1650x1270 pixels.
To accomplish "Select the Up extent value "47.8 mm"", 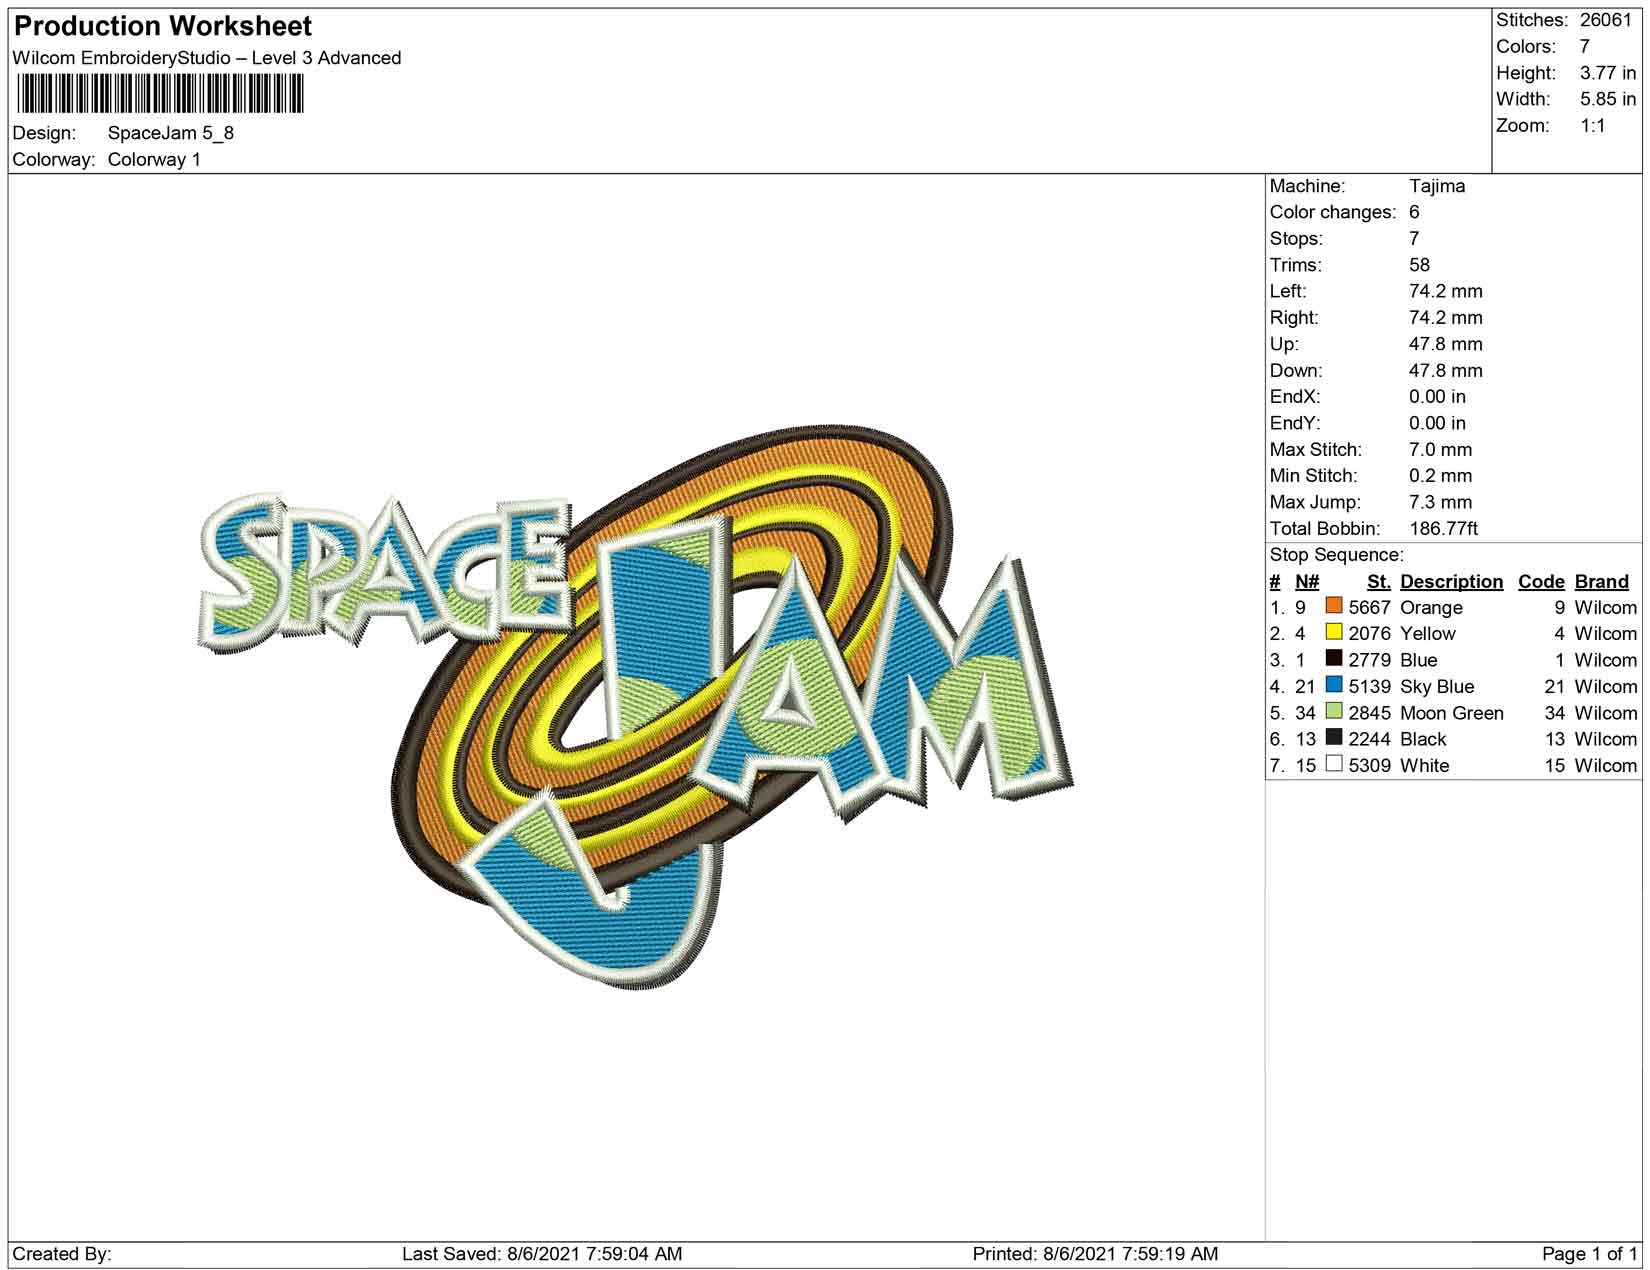I will pos(1446,344).
